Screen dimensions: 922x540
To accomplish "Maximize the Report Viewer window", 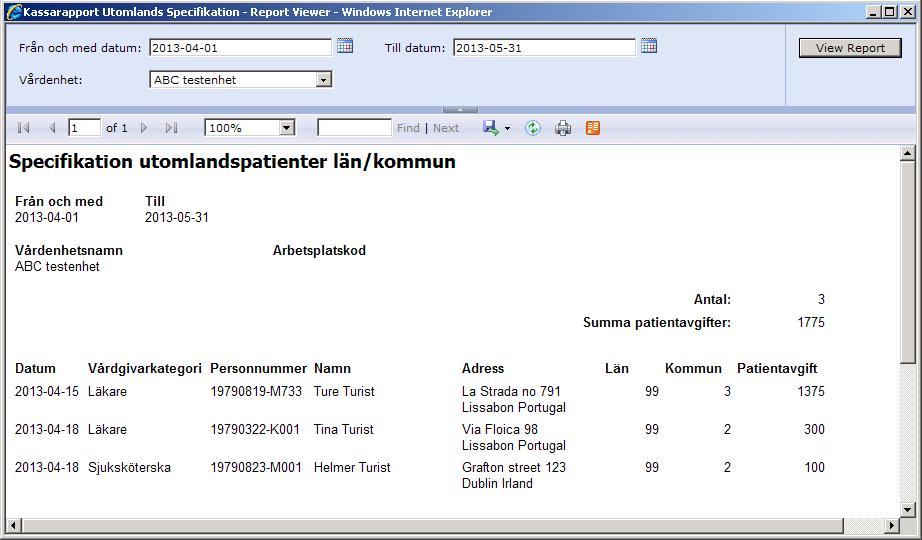I will (890, 12).
